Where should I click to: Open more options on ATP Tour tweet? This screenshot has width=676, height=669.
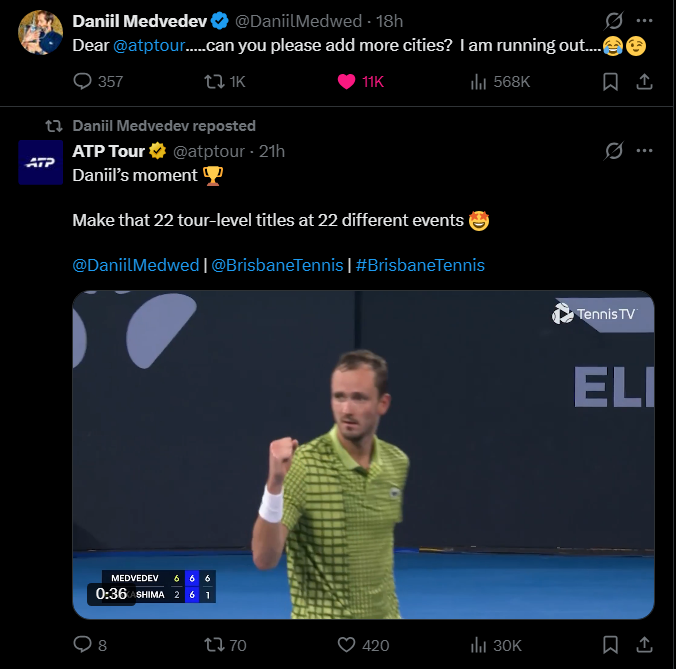(x=645, y=151)
